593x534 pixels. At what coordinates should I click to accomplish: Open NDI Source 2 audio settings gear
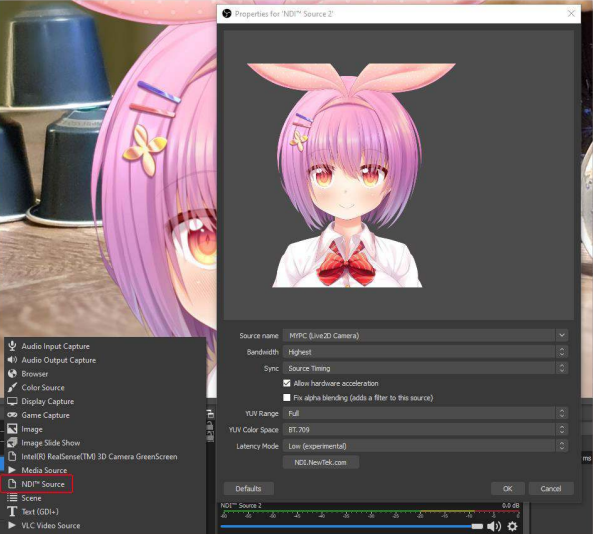point(512,526)
